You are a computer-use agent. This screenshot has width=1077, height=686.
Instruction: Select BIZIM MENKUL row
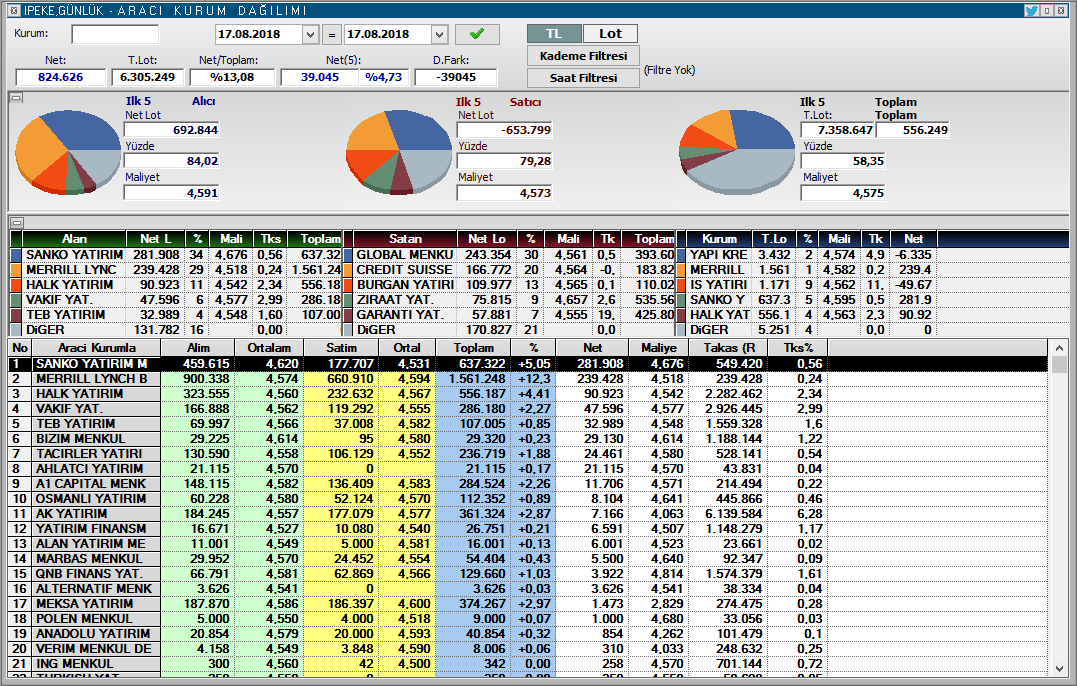click(528, 439)
